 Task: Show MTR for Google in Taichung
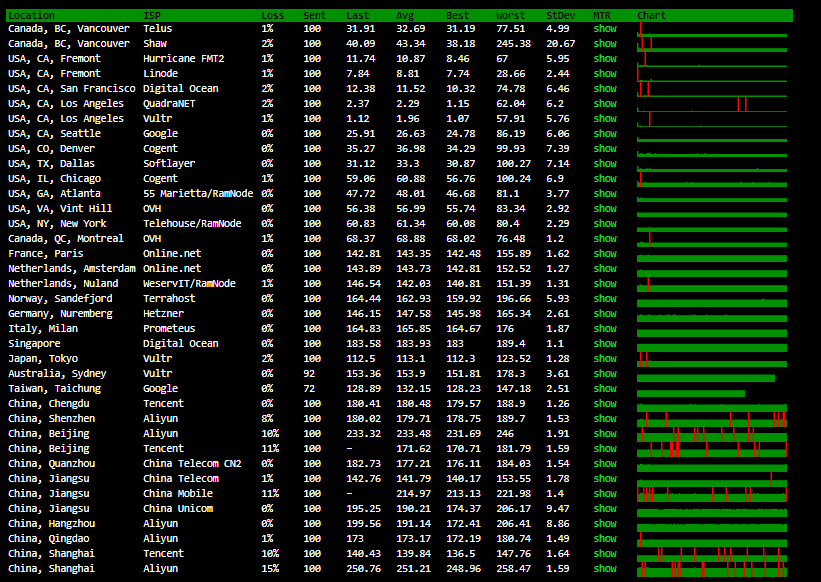605,389
